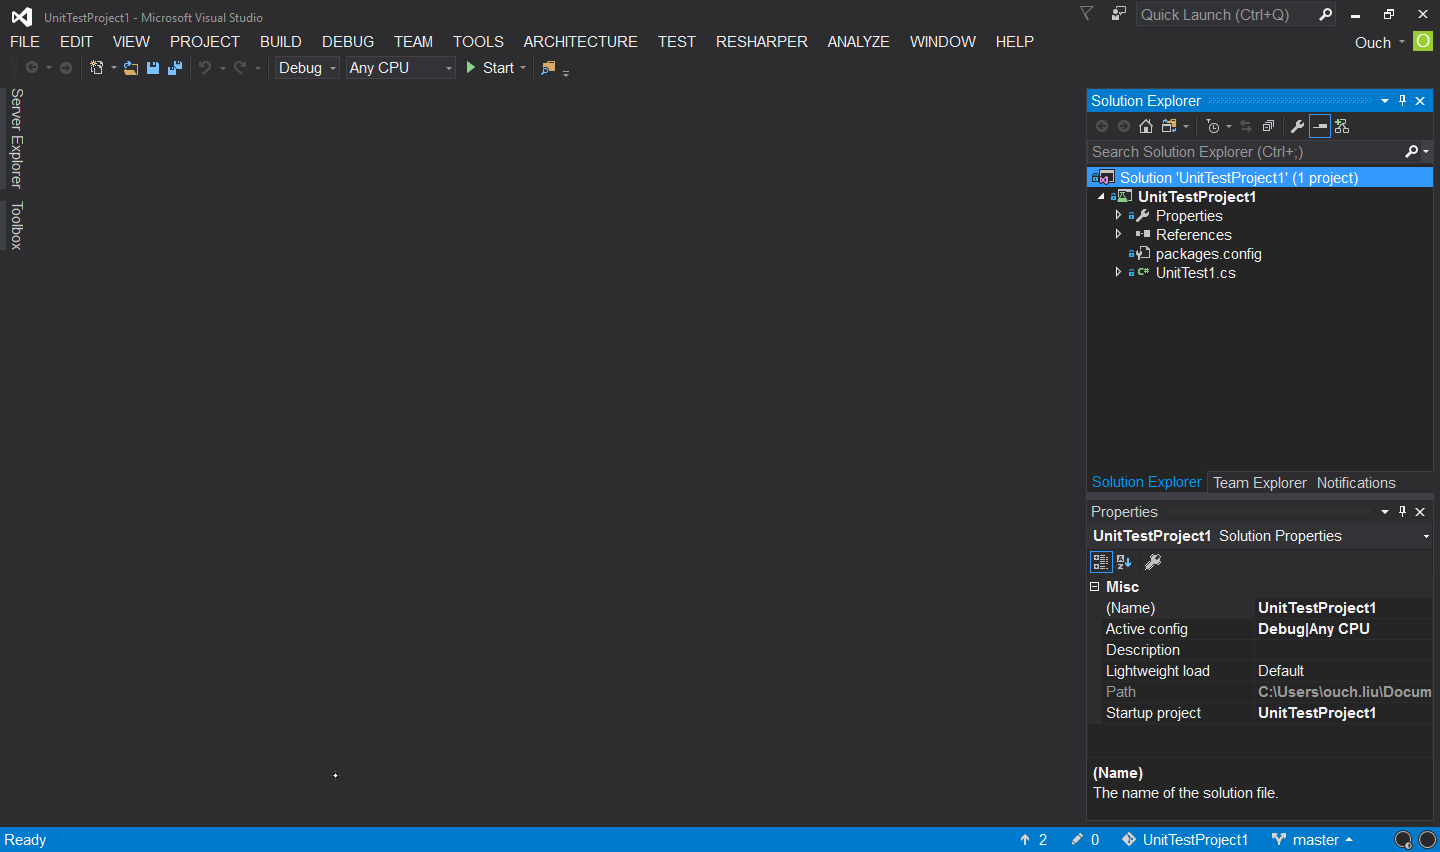Click the Collapse All icon

point(1268,126)
